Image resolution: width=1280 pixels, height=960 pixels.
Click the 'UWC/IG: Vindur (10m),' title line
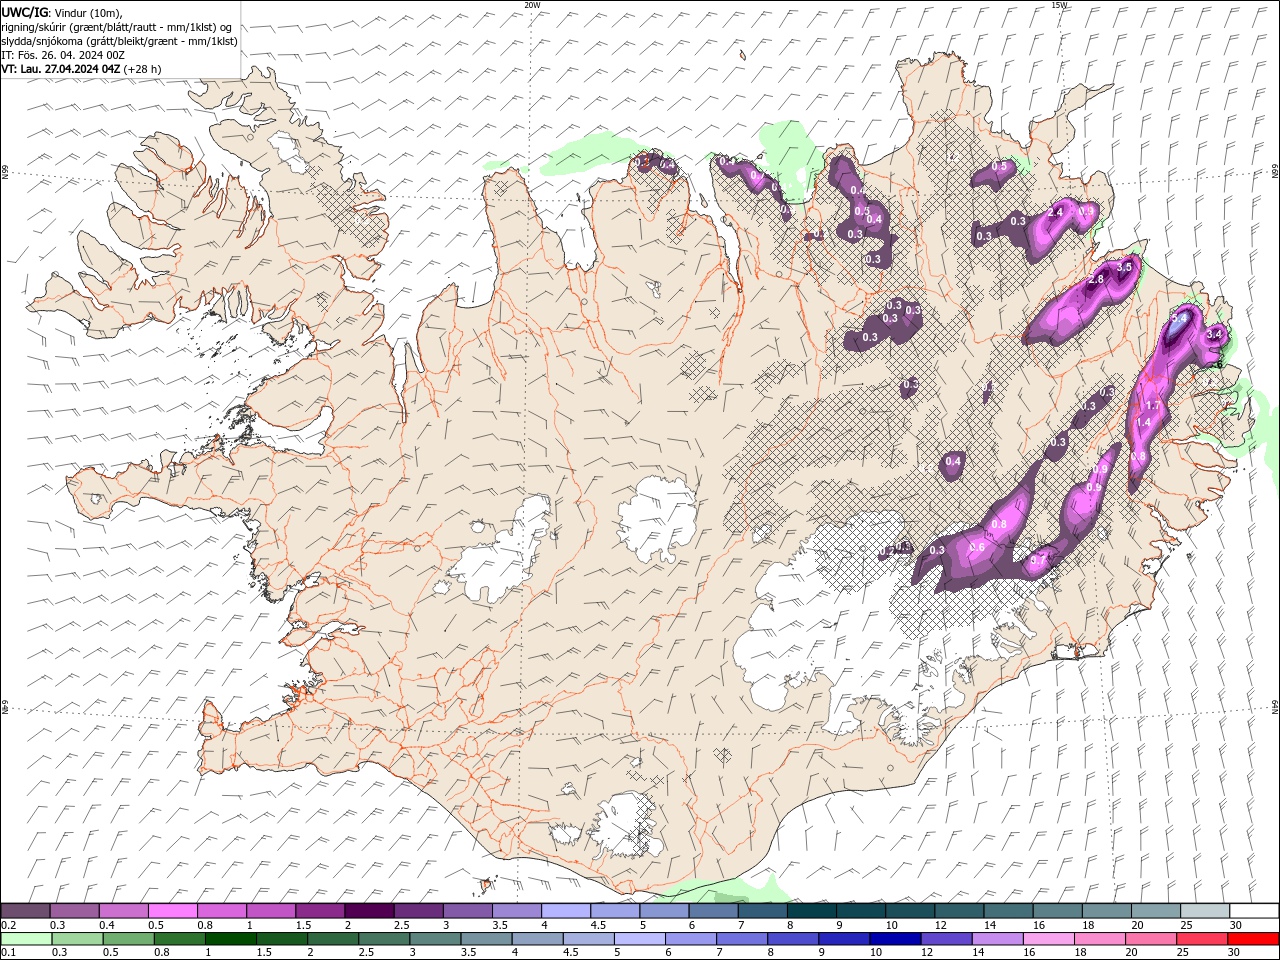click(x=62, y=12)
